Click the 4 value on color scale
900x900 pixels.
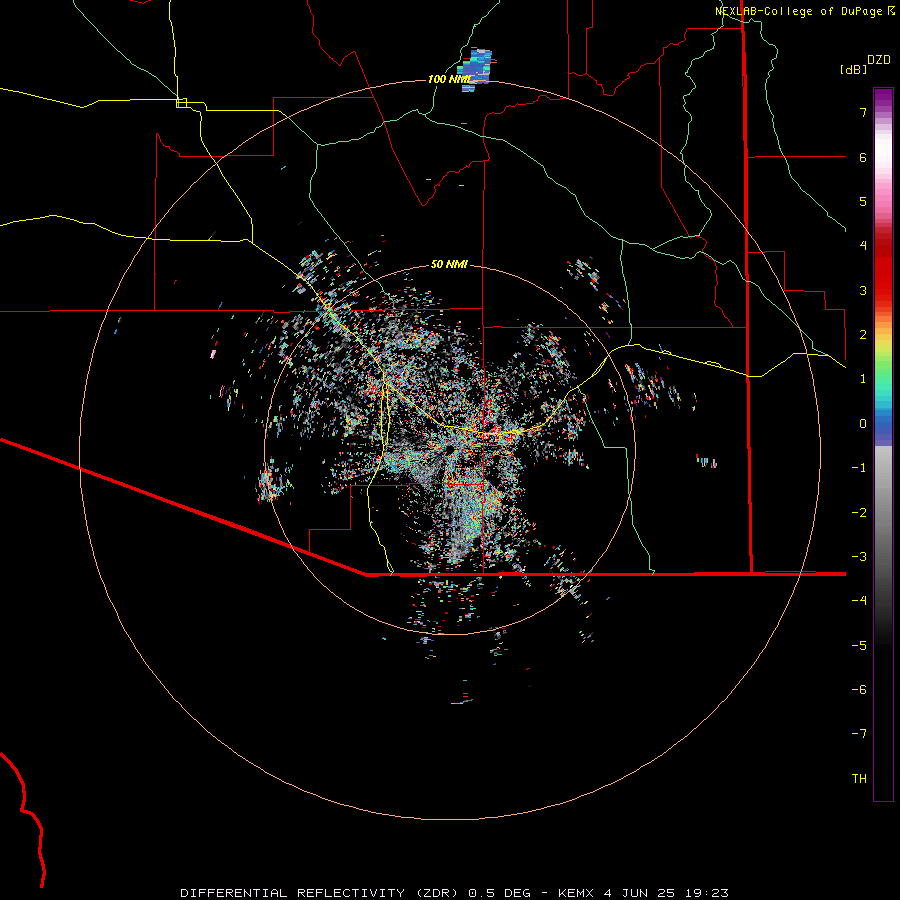click(x=863, y=246)
